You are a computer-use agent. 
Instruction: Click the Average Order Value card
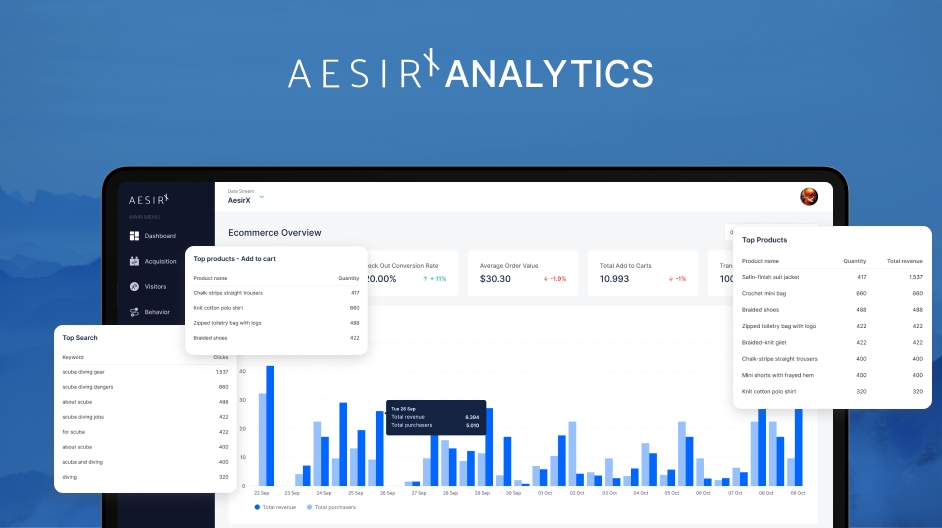[x=523, y=273]
